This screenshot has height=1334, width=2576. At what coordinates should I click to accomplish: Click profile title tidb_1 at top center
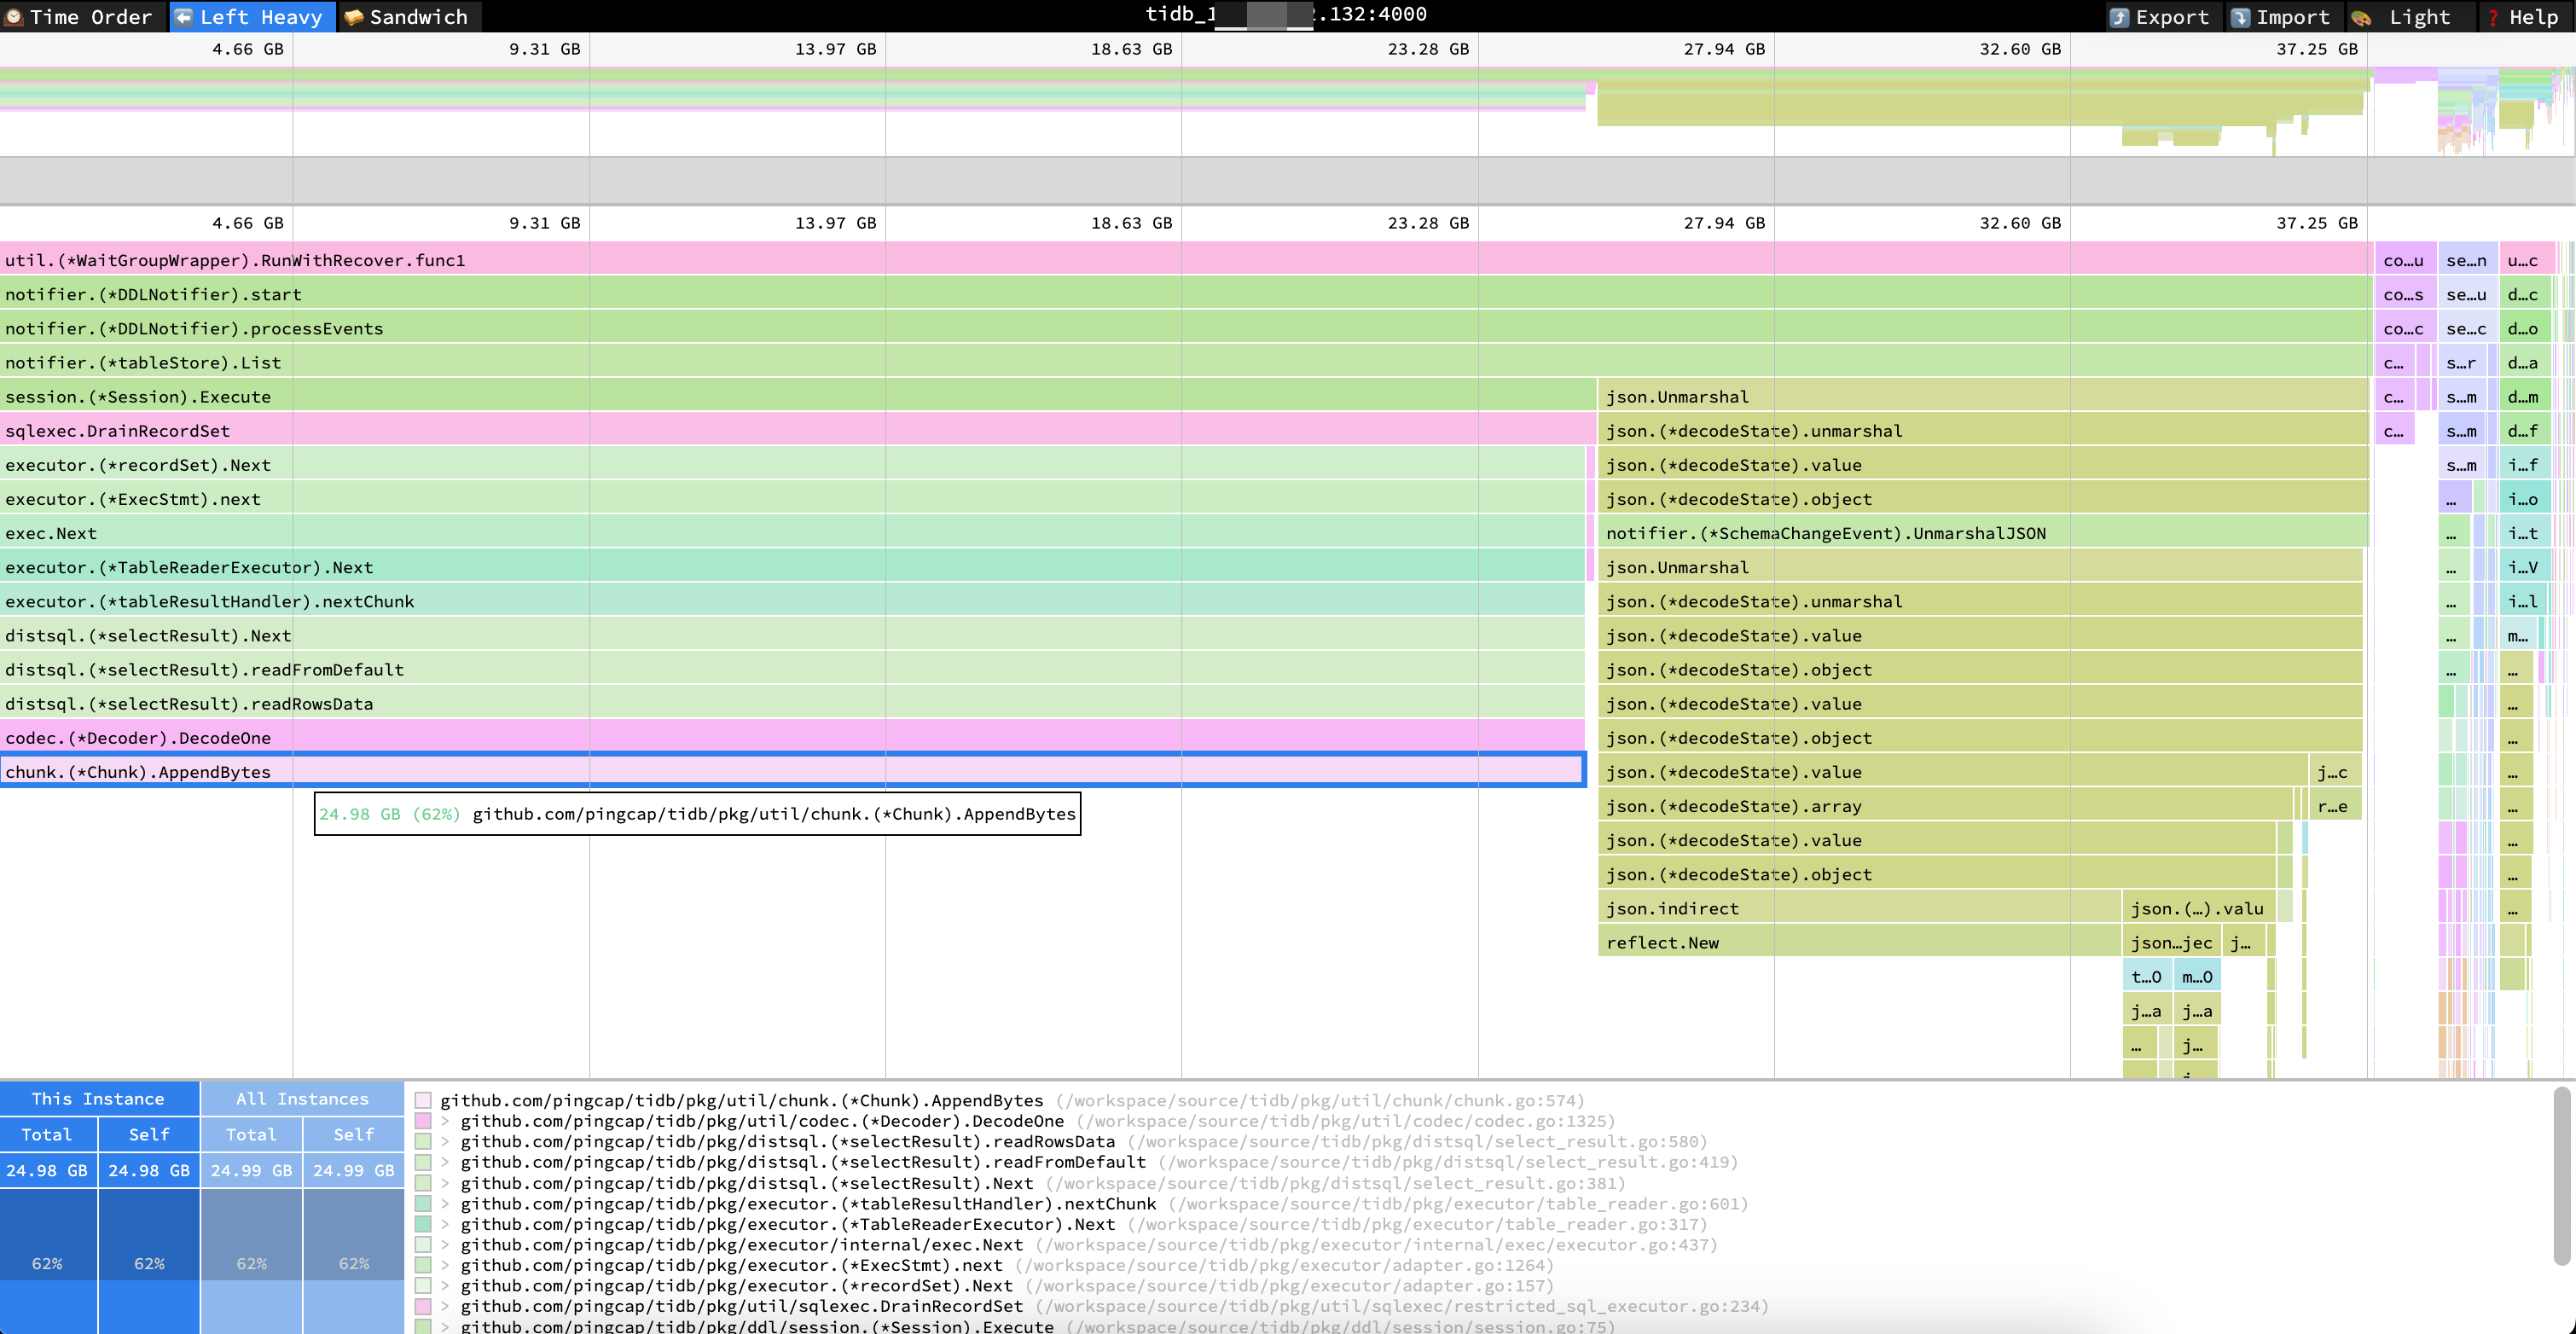click(x=1286, y=14)
